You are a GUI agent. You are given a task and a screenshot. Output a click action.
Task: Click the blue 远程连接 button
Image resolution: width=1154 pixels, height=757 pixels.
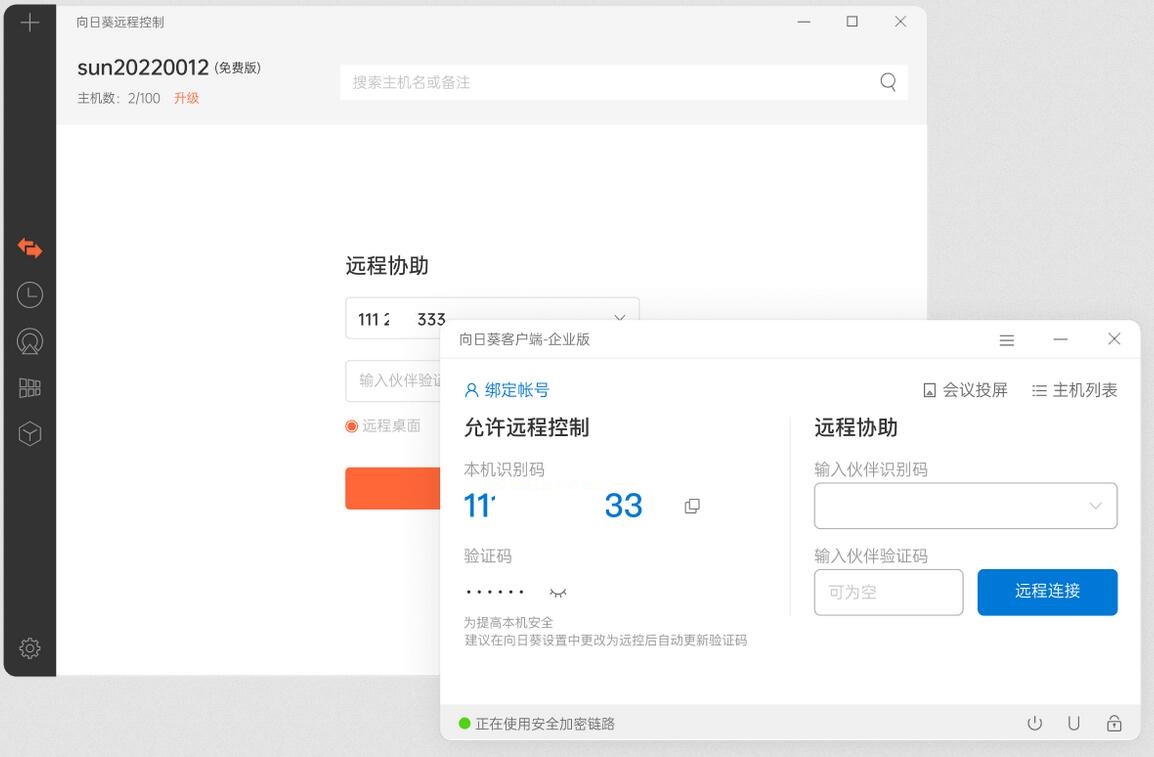(x=1047, y=591)
